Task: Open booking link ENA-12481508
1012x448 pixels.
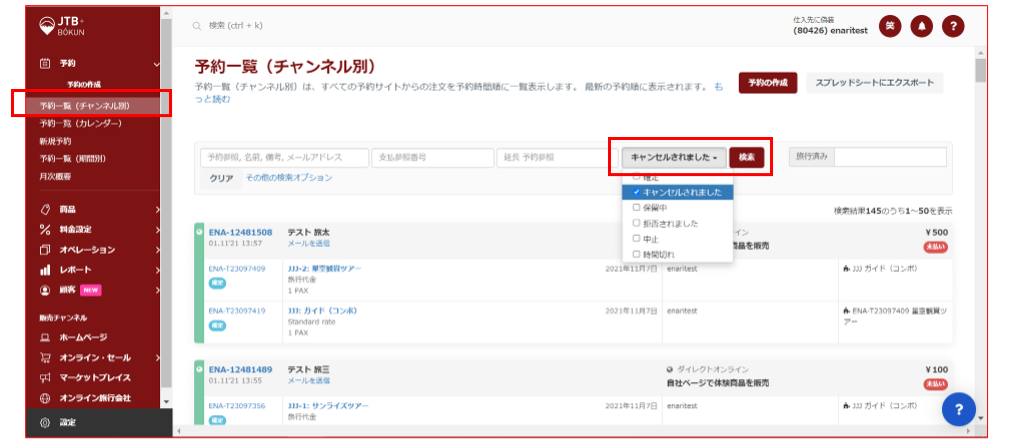Action: (x=240, y=232)
